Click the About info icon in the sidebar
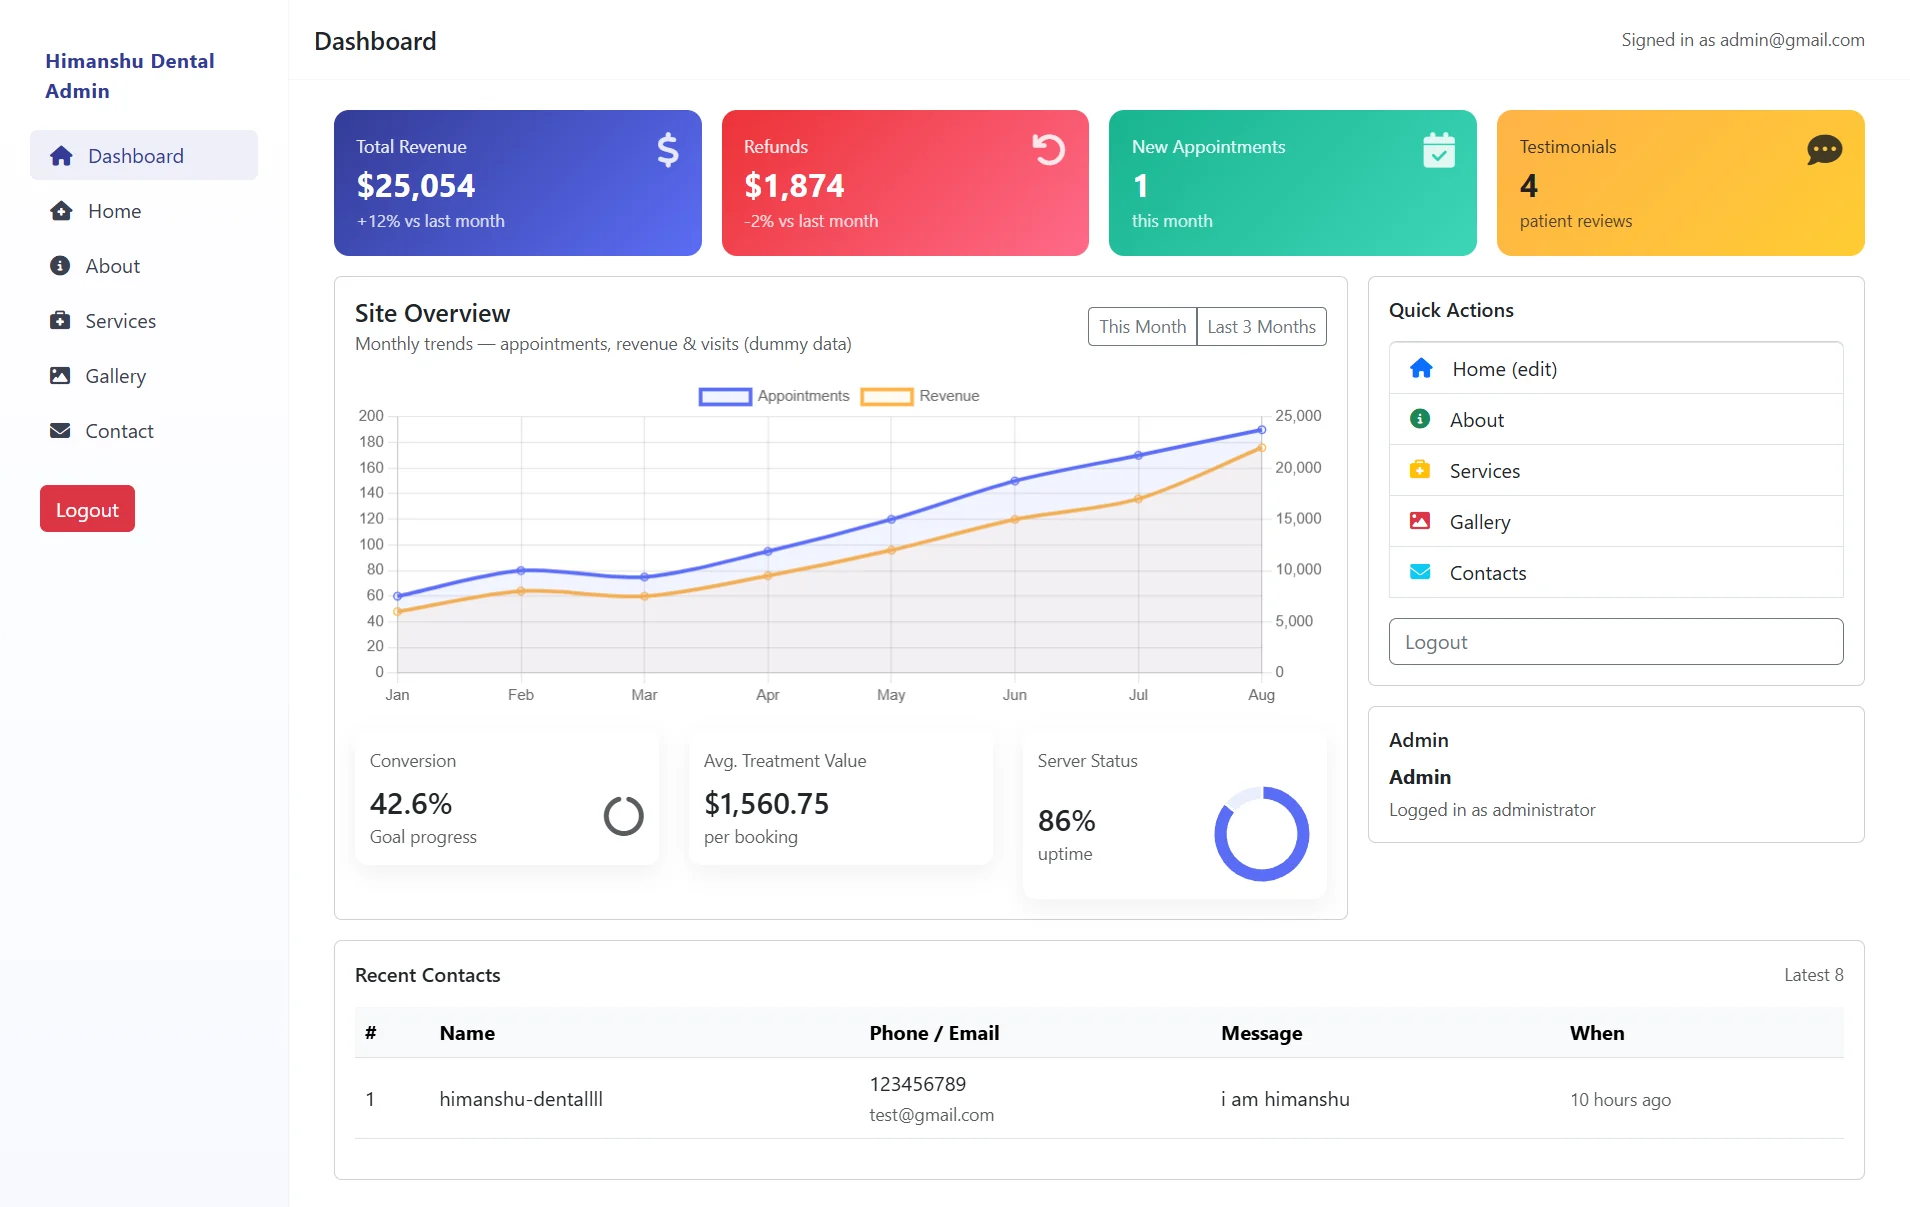 click(61, 265)
